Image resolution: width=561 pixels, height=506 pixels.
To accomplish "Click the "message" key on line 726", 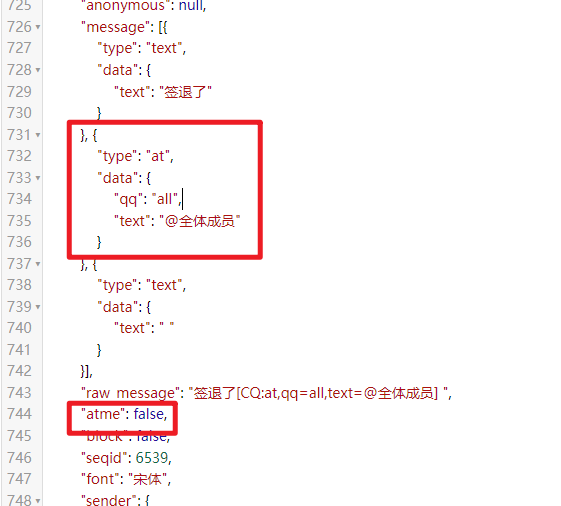I will [x=116, y=27].
